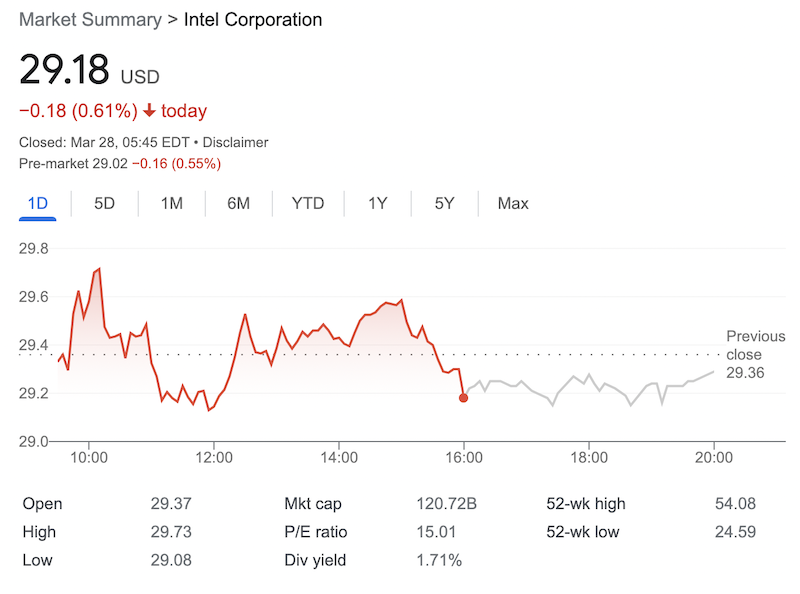800x594 pixels.
Task: Click the 52-wk low value 24.59
Action: [x=735, y=532]
